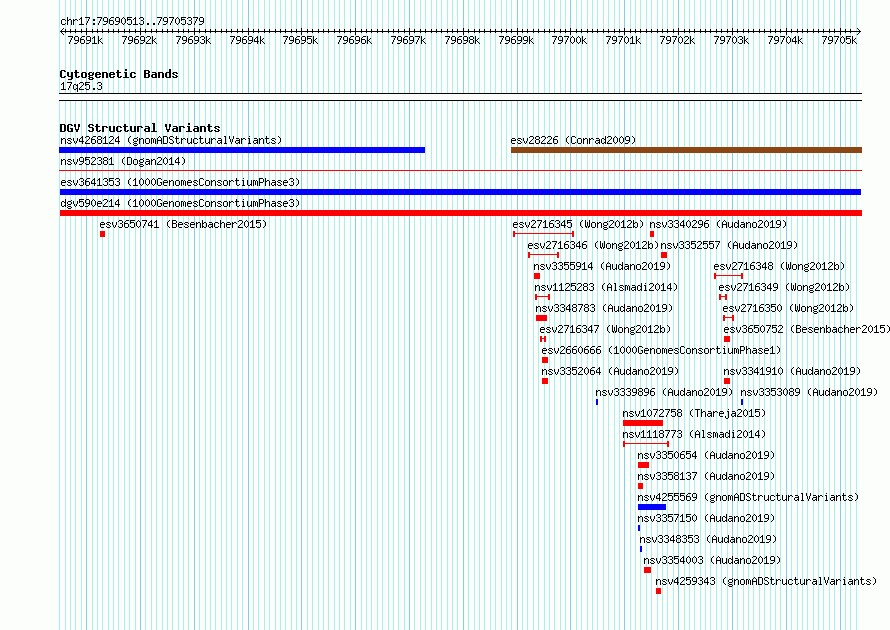Click nsv3348353 (Audano2019) label

click(708, 539)
